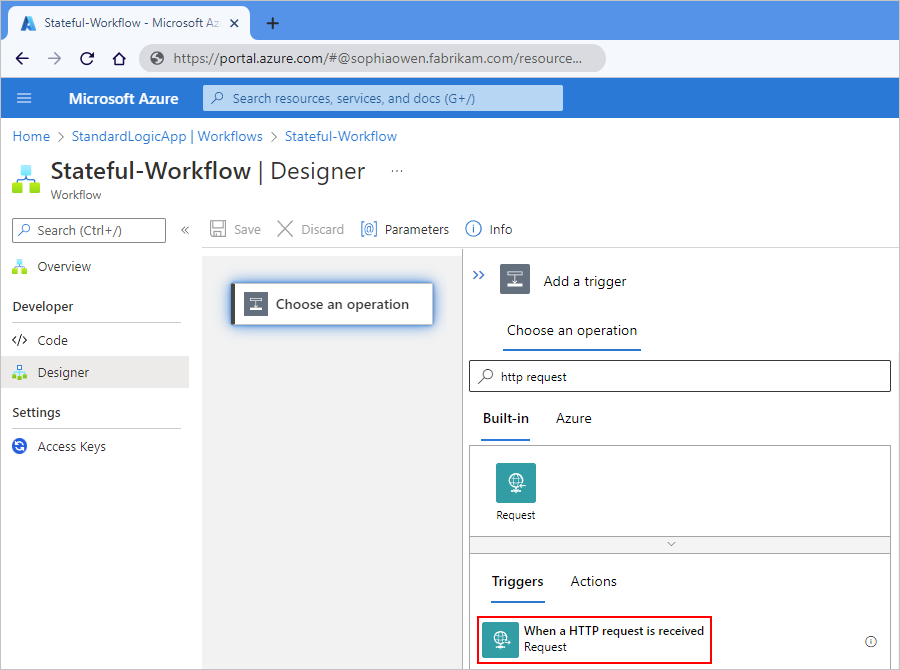Click the Access Keys sidebar icon
The height and width of the screenshot is (670, 900).
click(x=20, y=446)
